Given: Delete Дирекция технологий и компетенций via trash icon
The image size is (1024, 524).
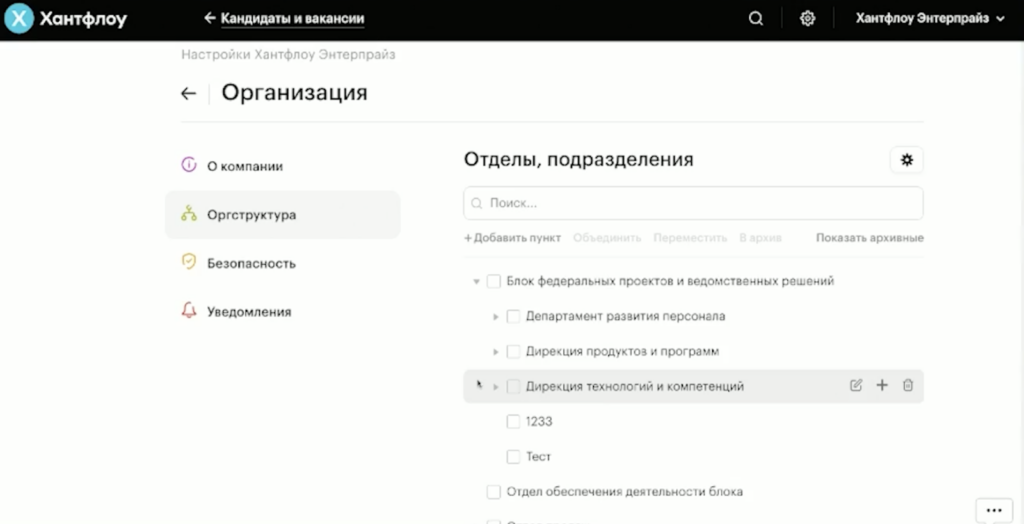Looking at the screenshot, I should click(908, 385).
